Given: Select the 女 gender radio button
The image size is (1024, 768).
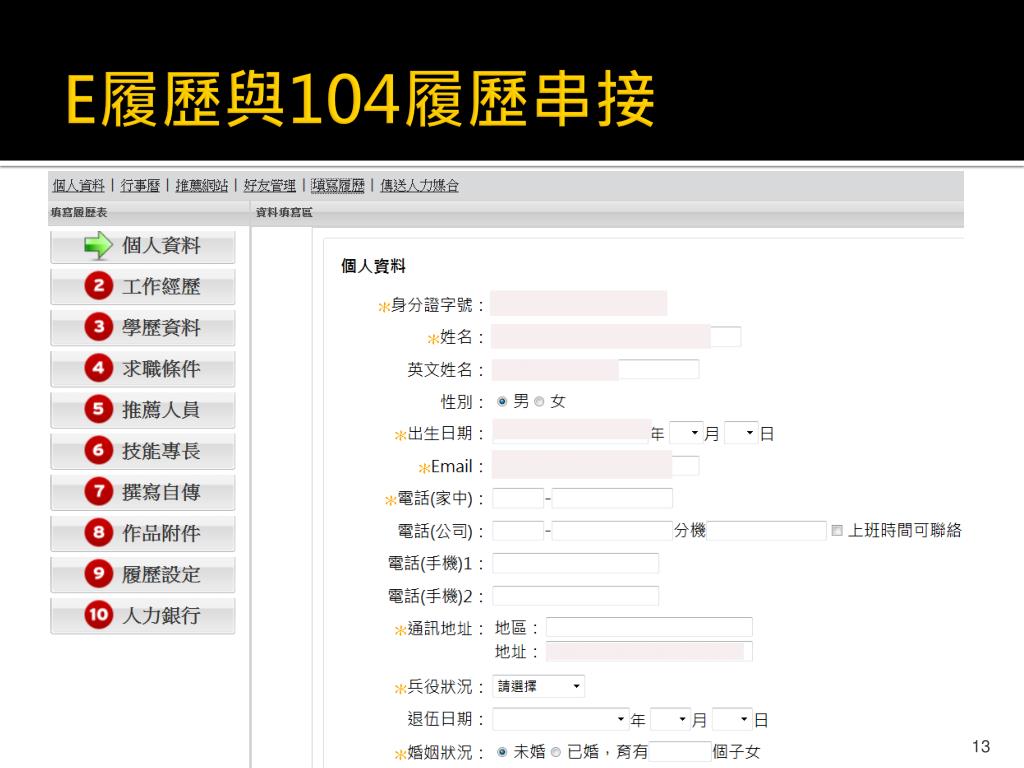Looking at the screenshot, I should (x=539, y=402).
